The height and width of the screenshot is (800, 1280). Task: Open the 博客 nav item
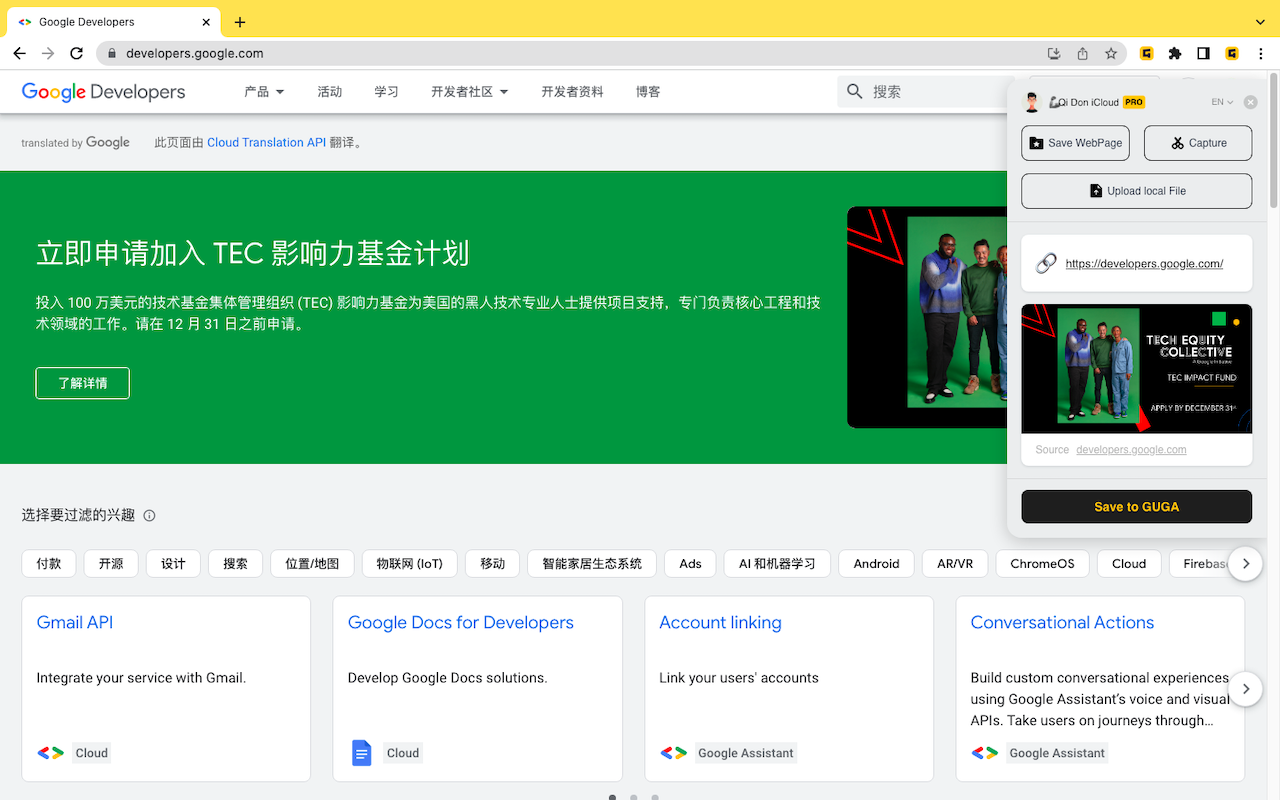click(x=648, y=91)
